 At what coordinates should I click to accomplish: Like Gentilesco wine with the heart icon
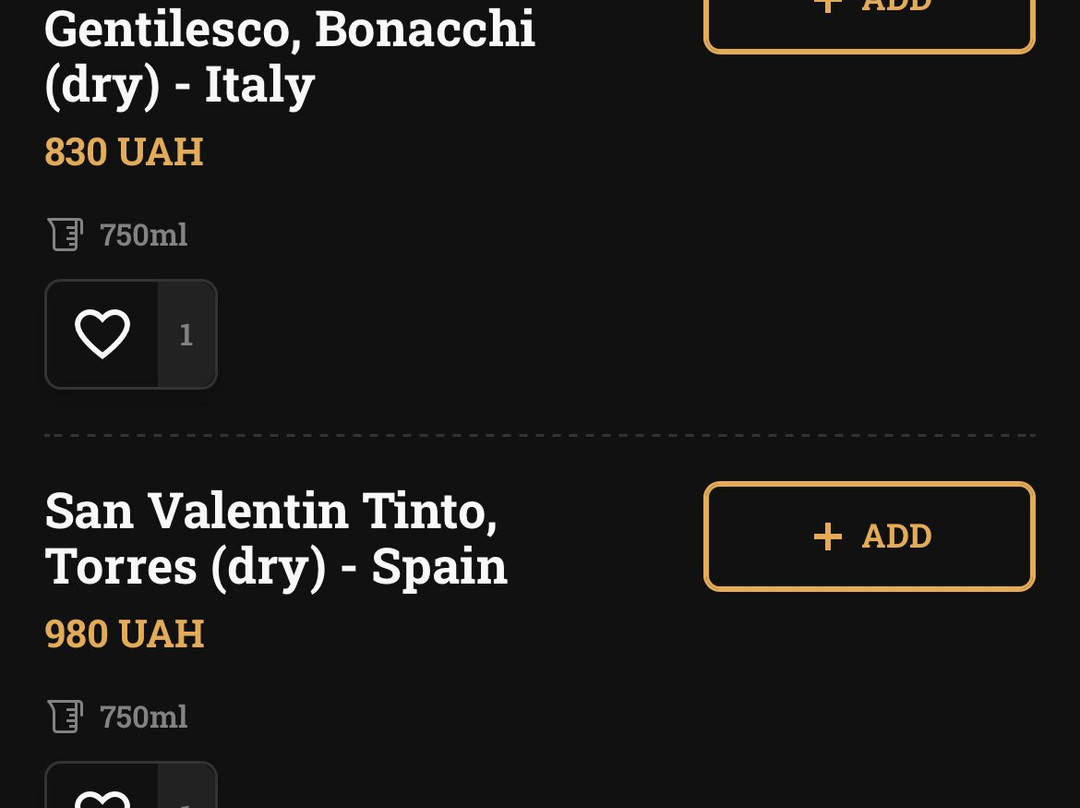pos(102,334)
